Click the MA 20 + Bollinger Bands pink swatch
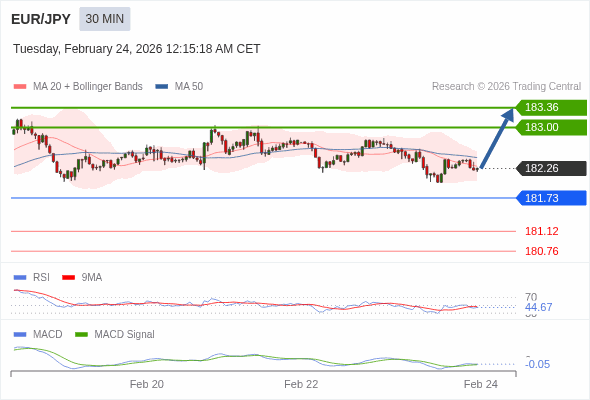The image size is (590, 400). tap(20, 87)
